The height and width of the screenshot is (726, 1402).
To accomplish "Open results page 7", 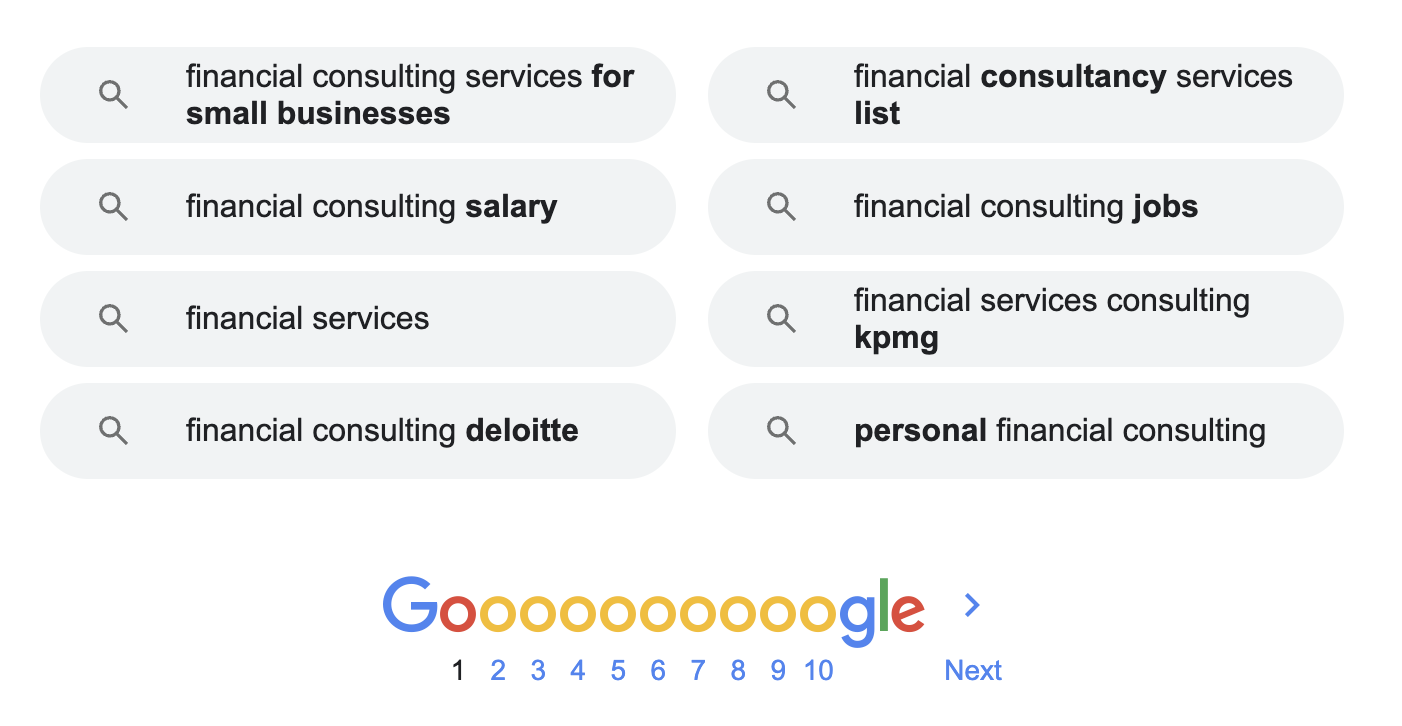I will [x=698, y=671].
